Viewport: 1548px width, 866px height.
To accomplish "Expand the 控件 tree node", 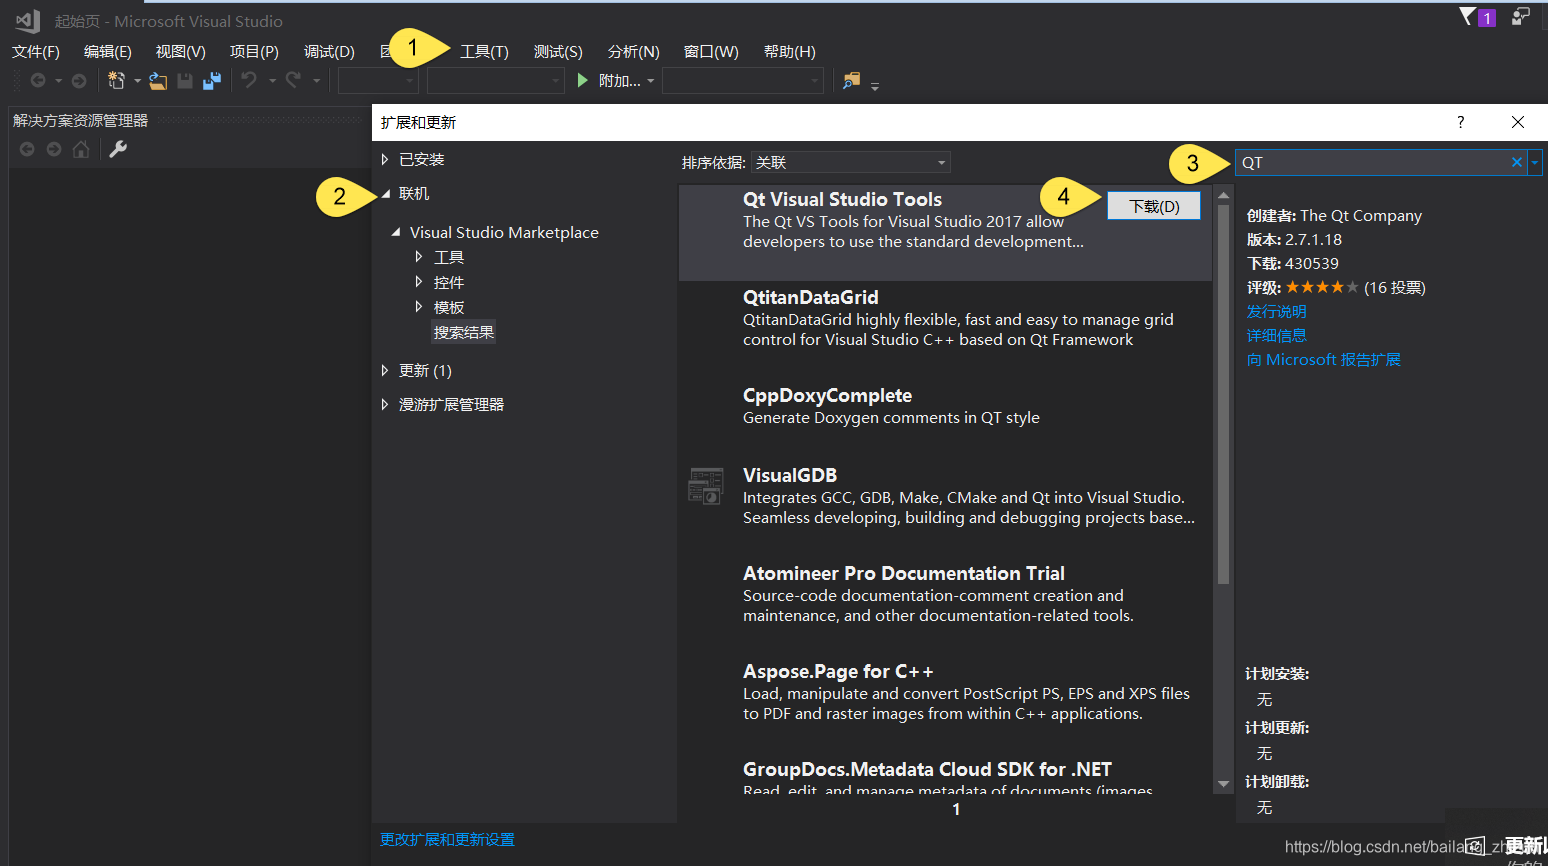I will pos(419,282).
